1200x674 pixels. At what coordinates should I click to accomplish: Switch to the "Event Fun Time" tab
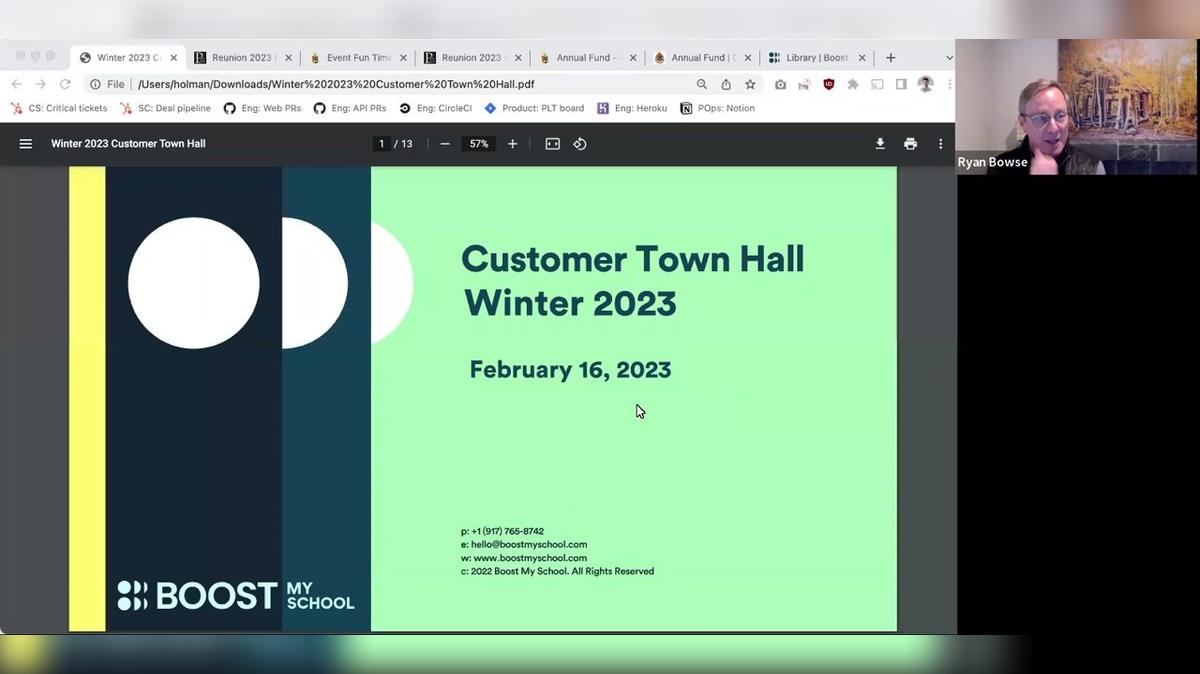pos(355,57)
